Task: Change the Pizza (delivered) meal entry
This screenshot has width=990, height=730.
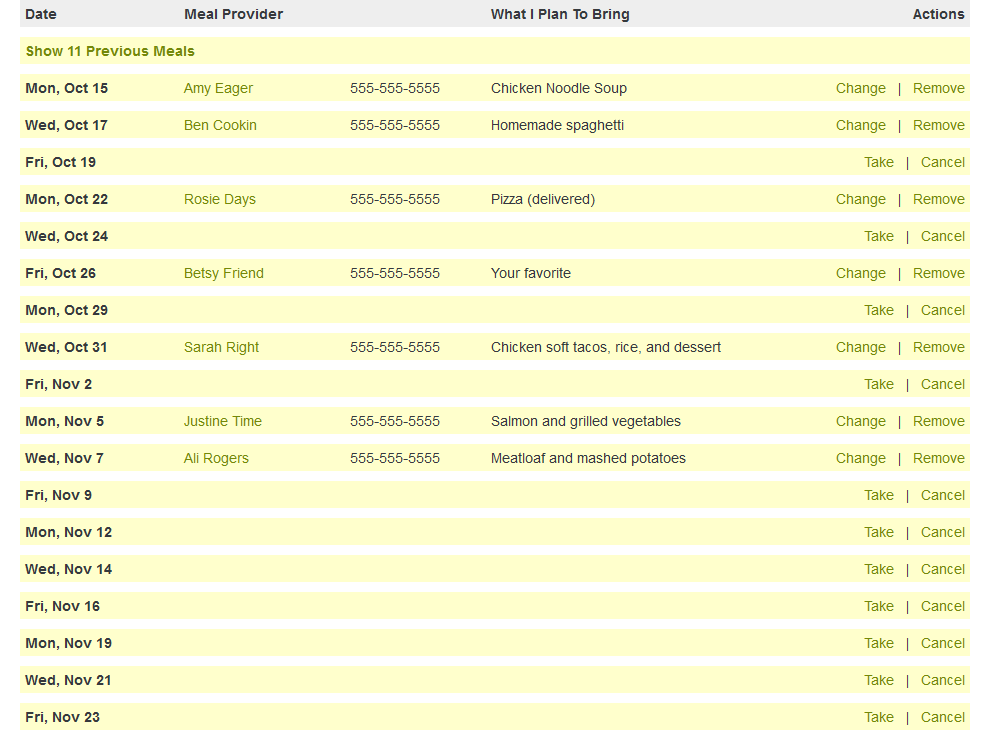Action: point(860,199)
